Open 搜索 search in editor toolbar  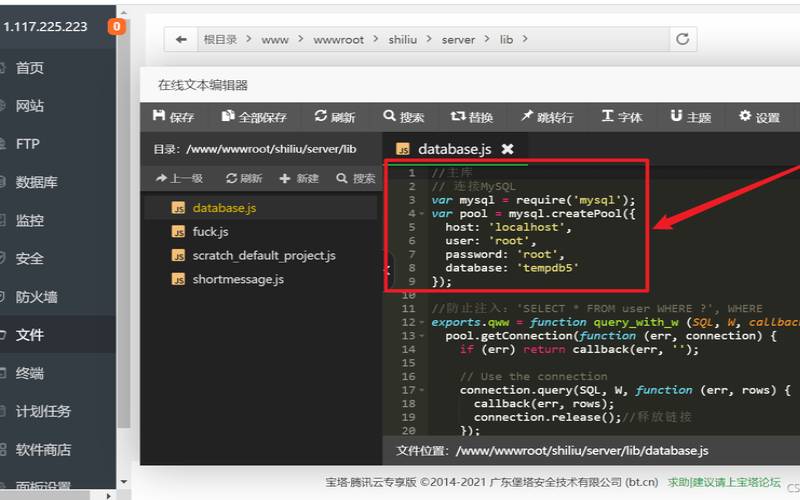[x=404, y=117]
